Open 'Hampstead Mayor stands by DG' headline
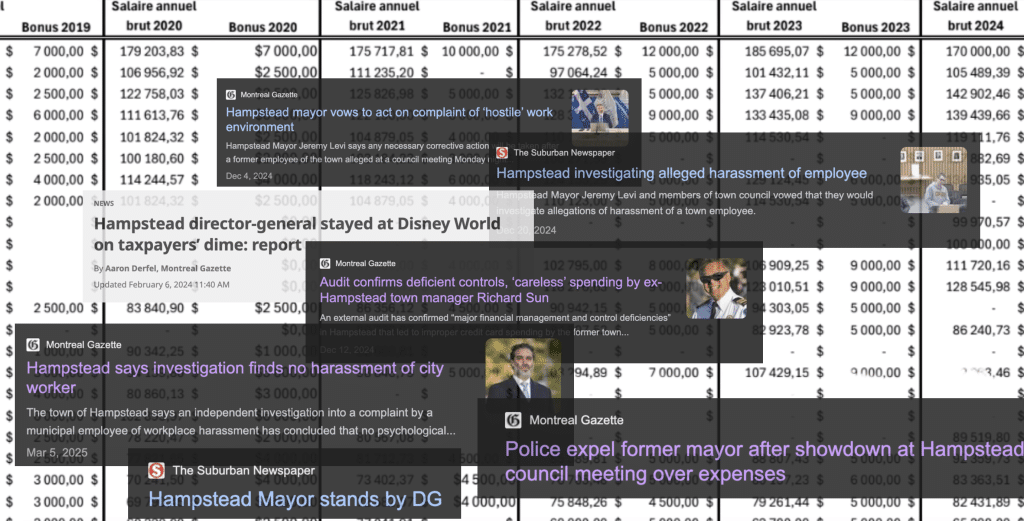The height and width of the screenshot is (521, 1024). (281, 497)
